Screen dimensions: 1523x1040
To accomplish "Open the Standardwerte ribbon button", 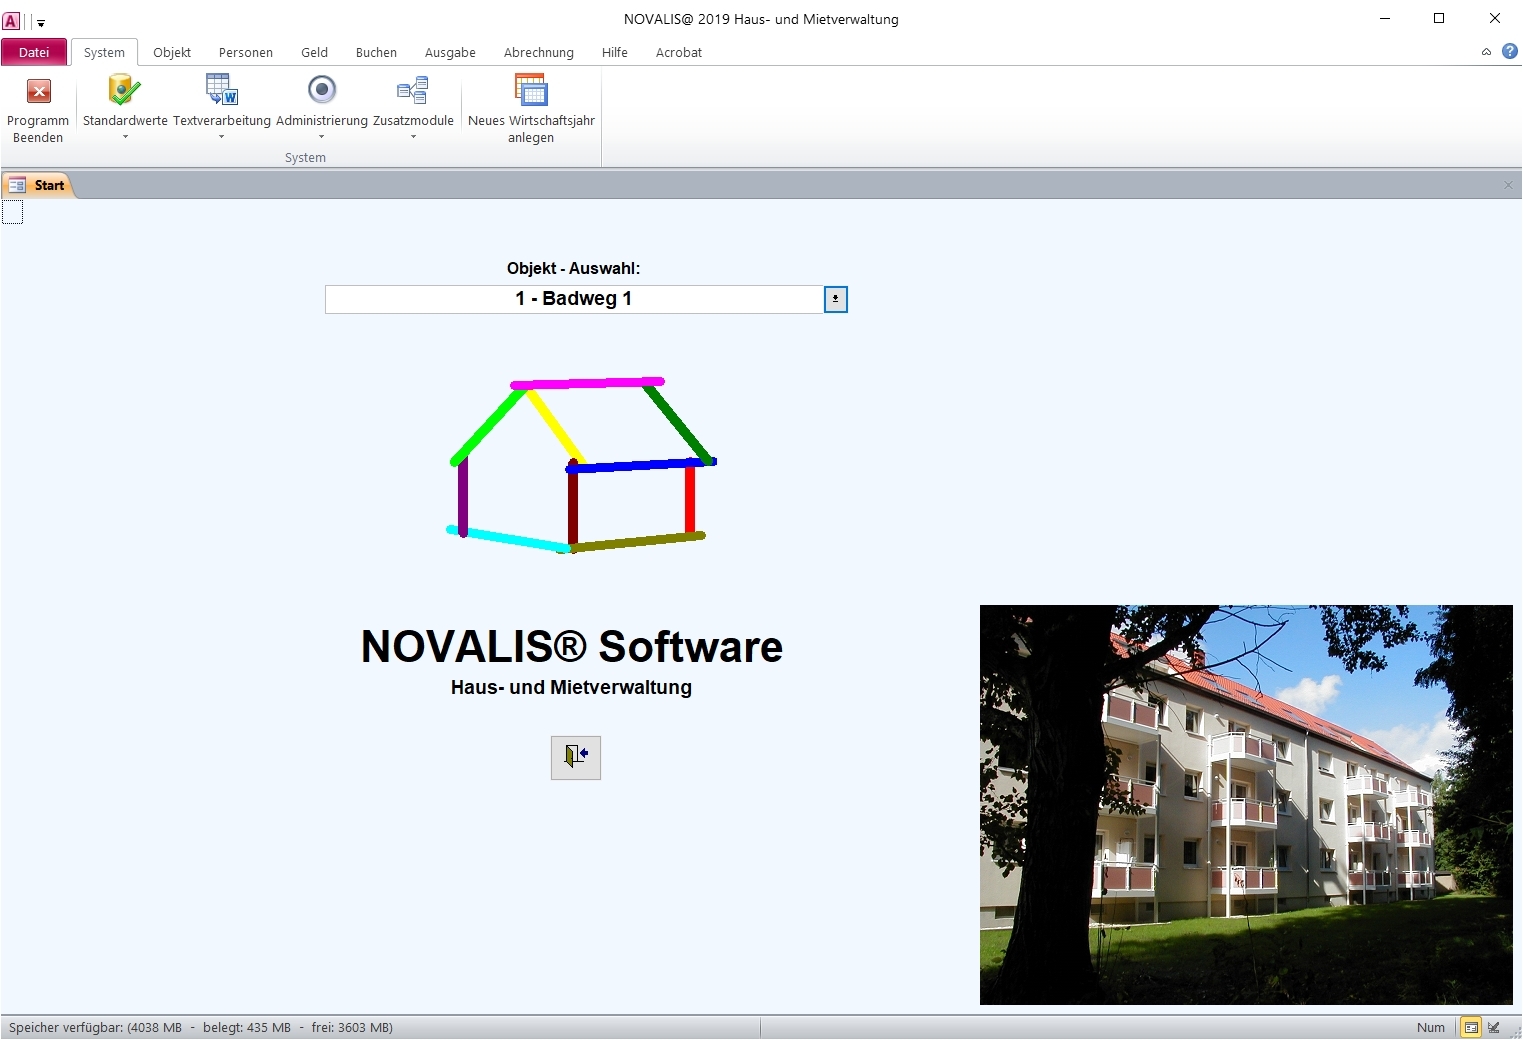I will (125, 106).
